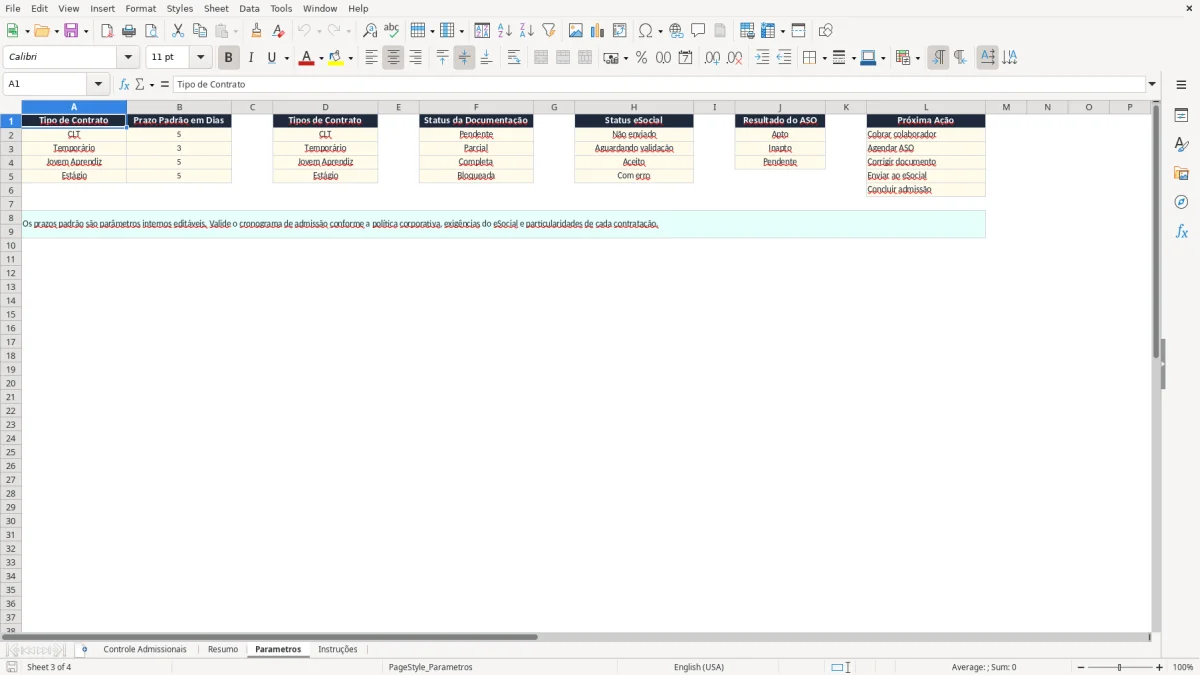The width and height of the screenshot is (1200, 675).
Task: Click the Copy icon
Action: click(x=200, y=31)
